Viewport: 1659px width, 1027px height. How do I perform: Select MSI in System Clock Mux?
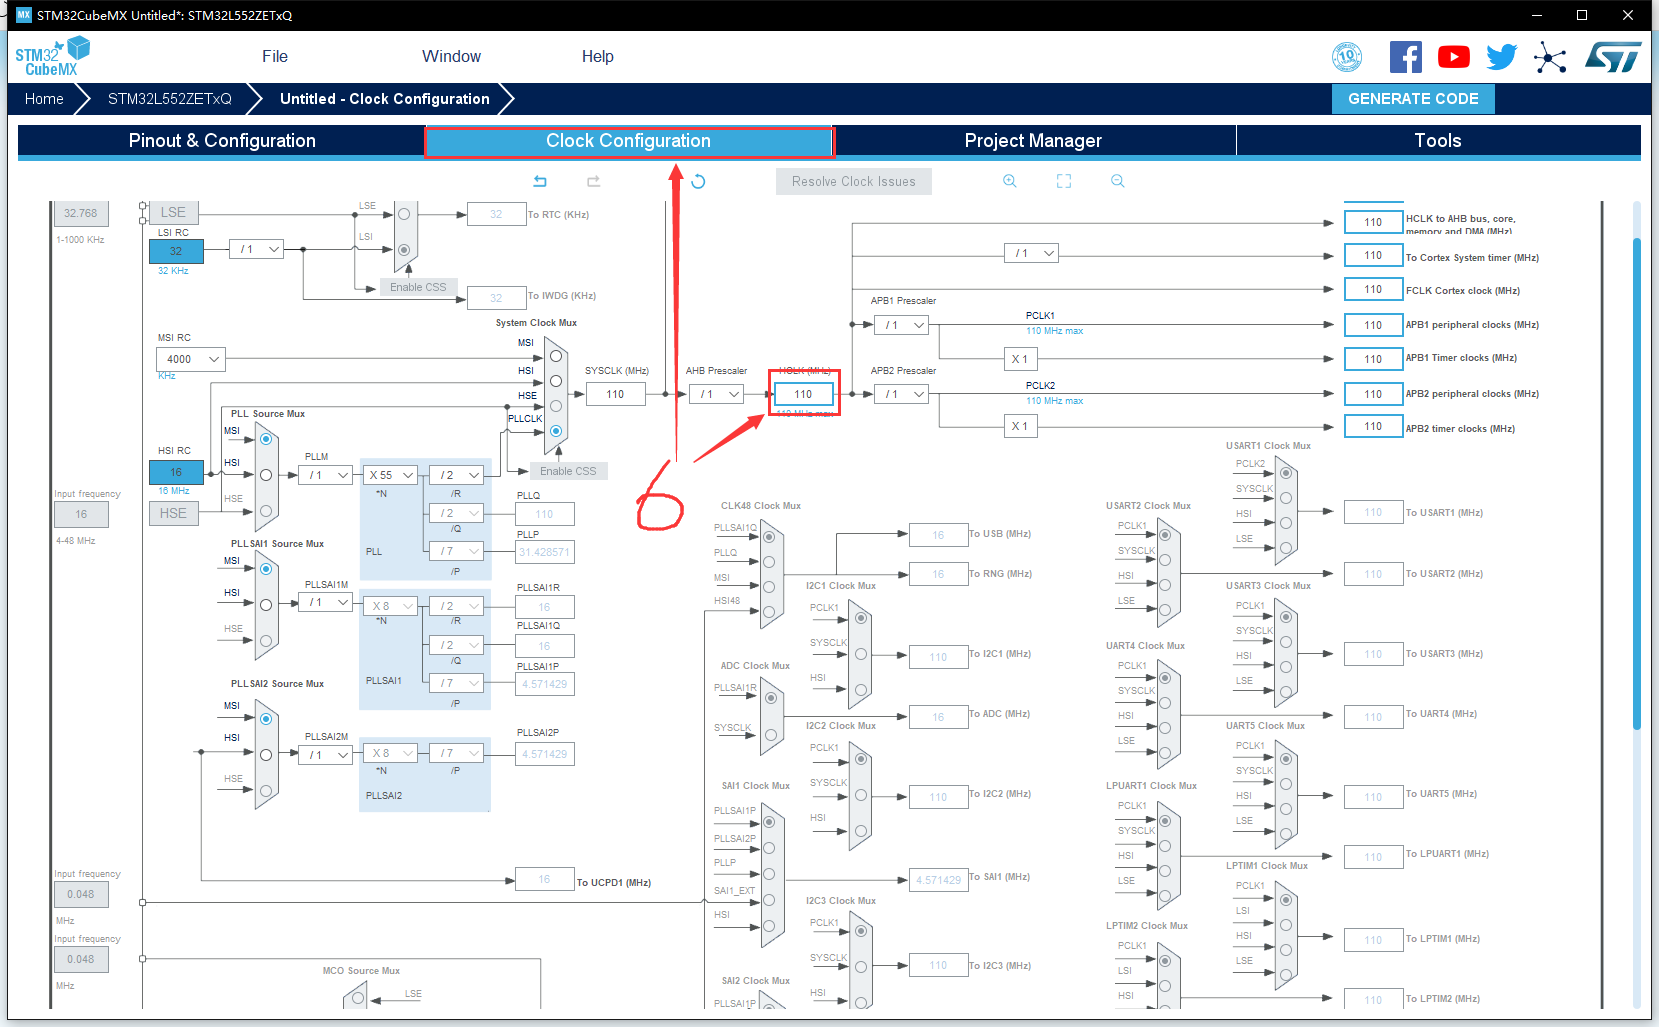coord(556,356)
